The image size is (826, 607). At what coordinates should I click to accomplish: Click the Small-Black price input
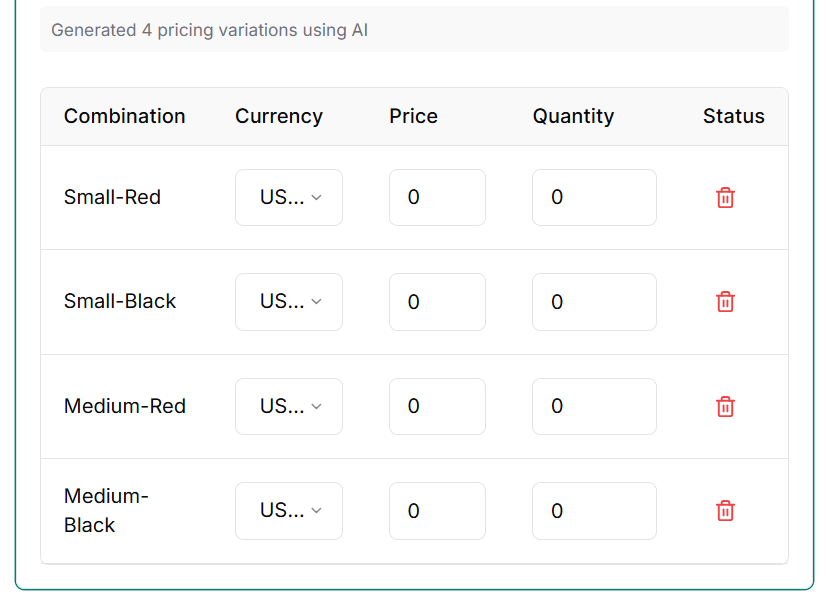[437, 302]
